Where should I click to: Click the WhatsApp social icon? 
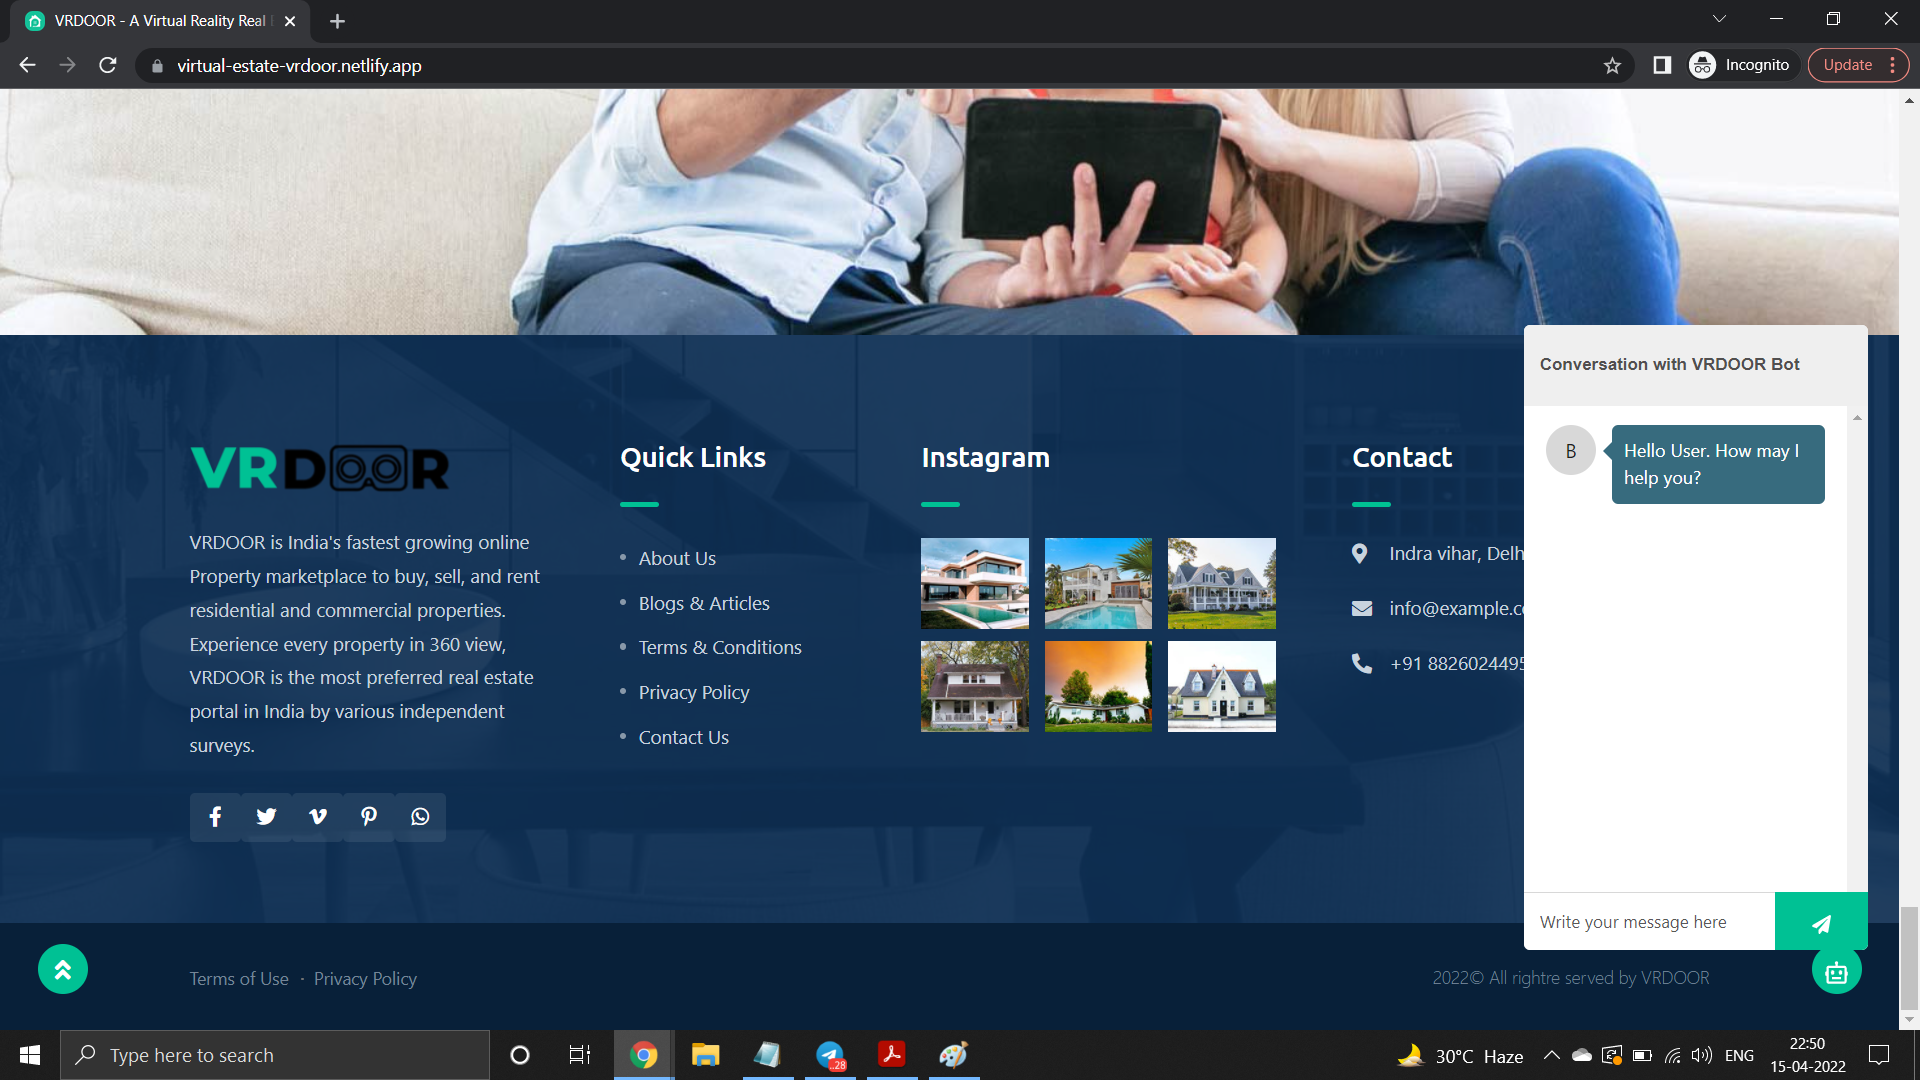tap(420, 817)
